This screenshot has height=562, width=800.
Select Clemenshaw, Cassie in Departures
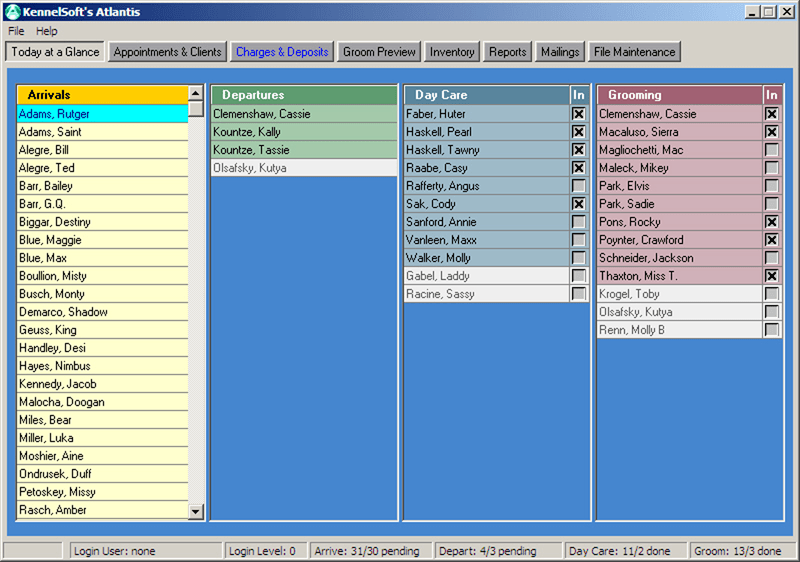(304, 114)
